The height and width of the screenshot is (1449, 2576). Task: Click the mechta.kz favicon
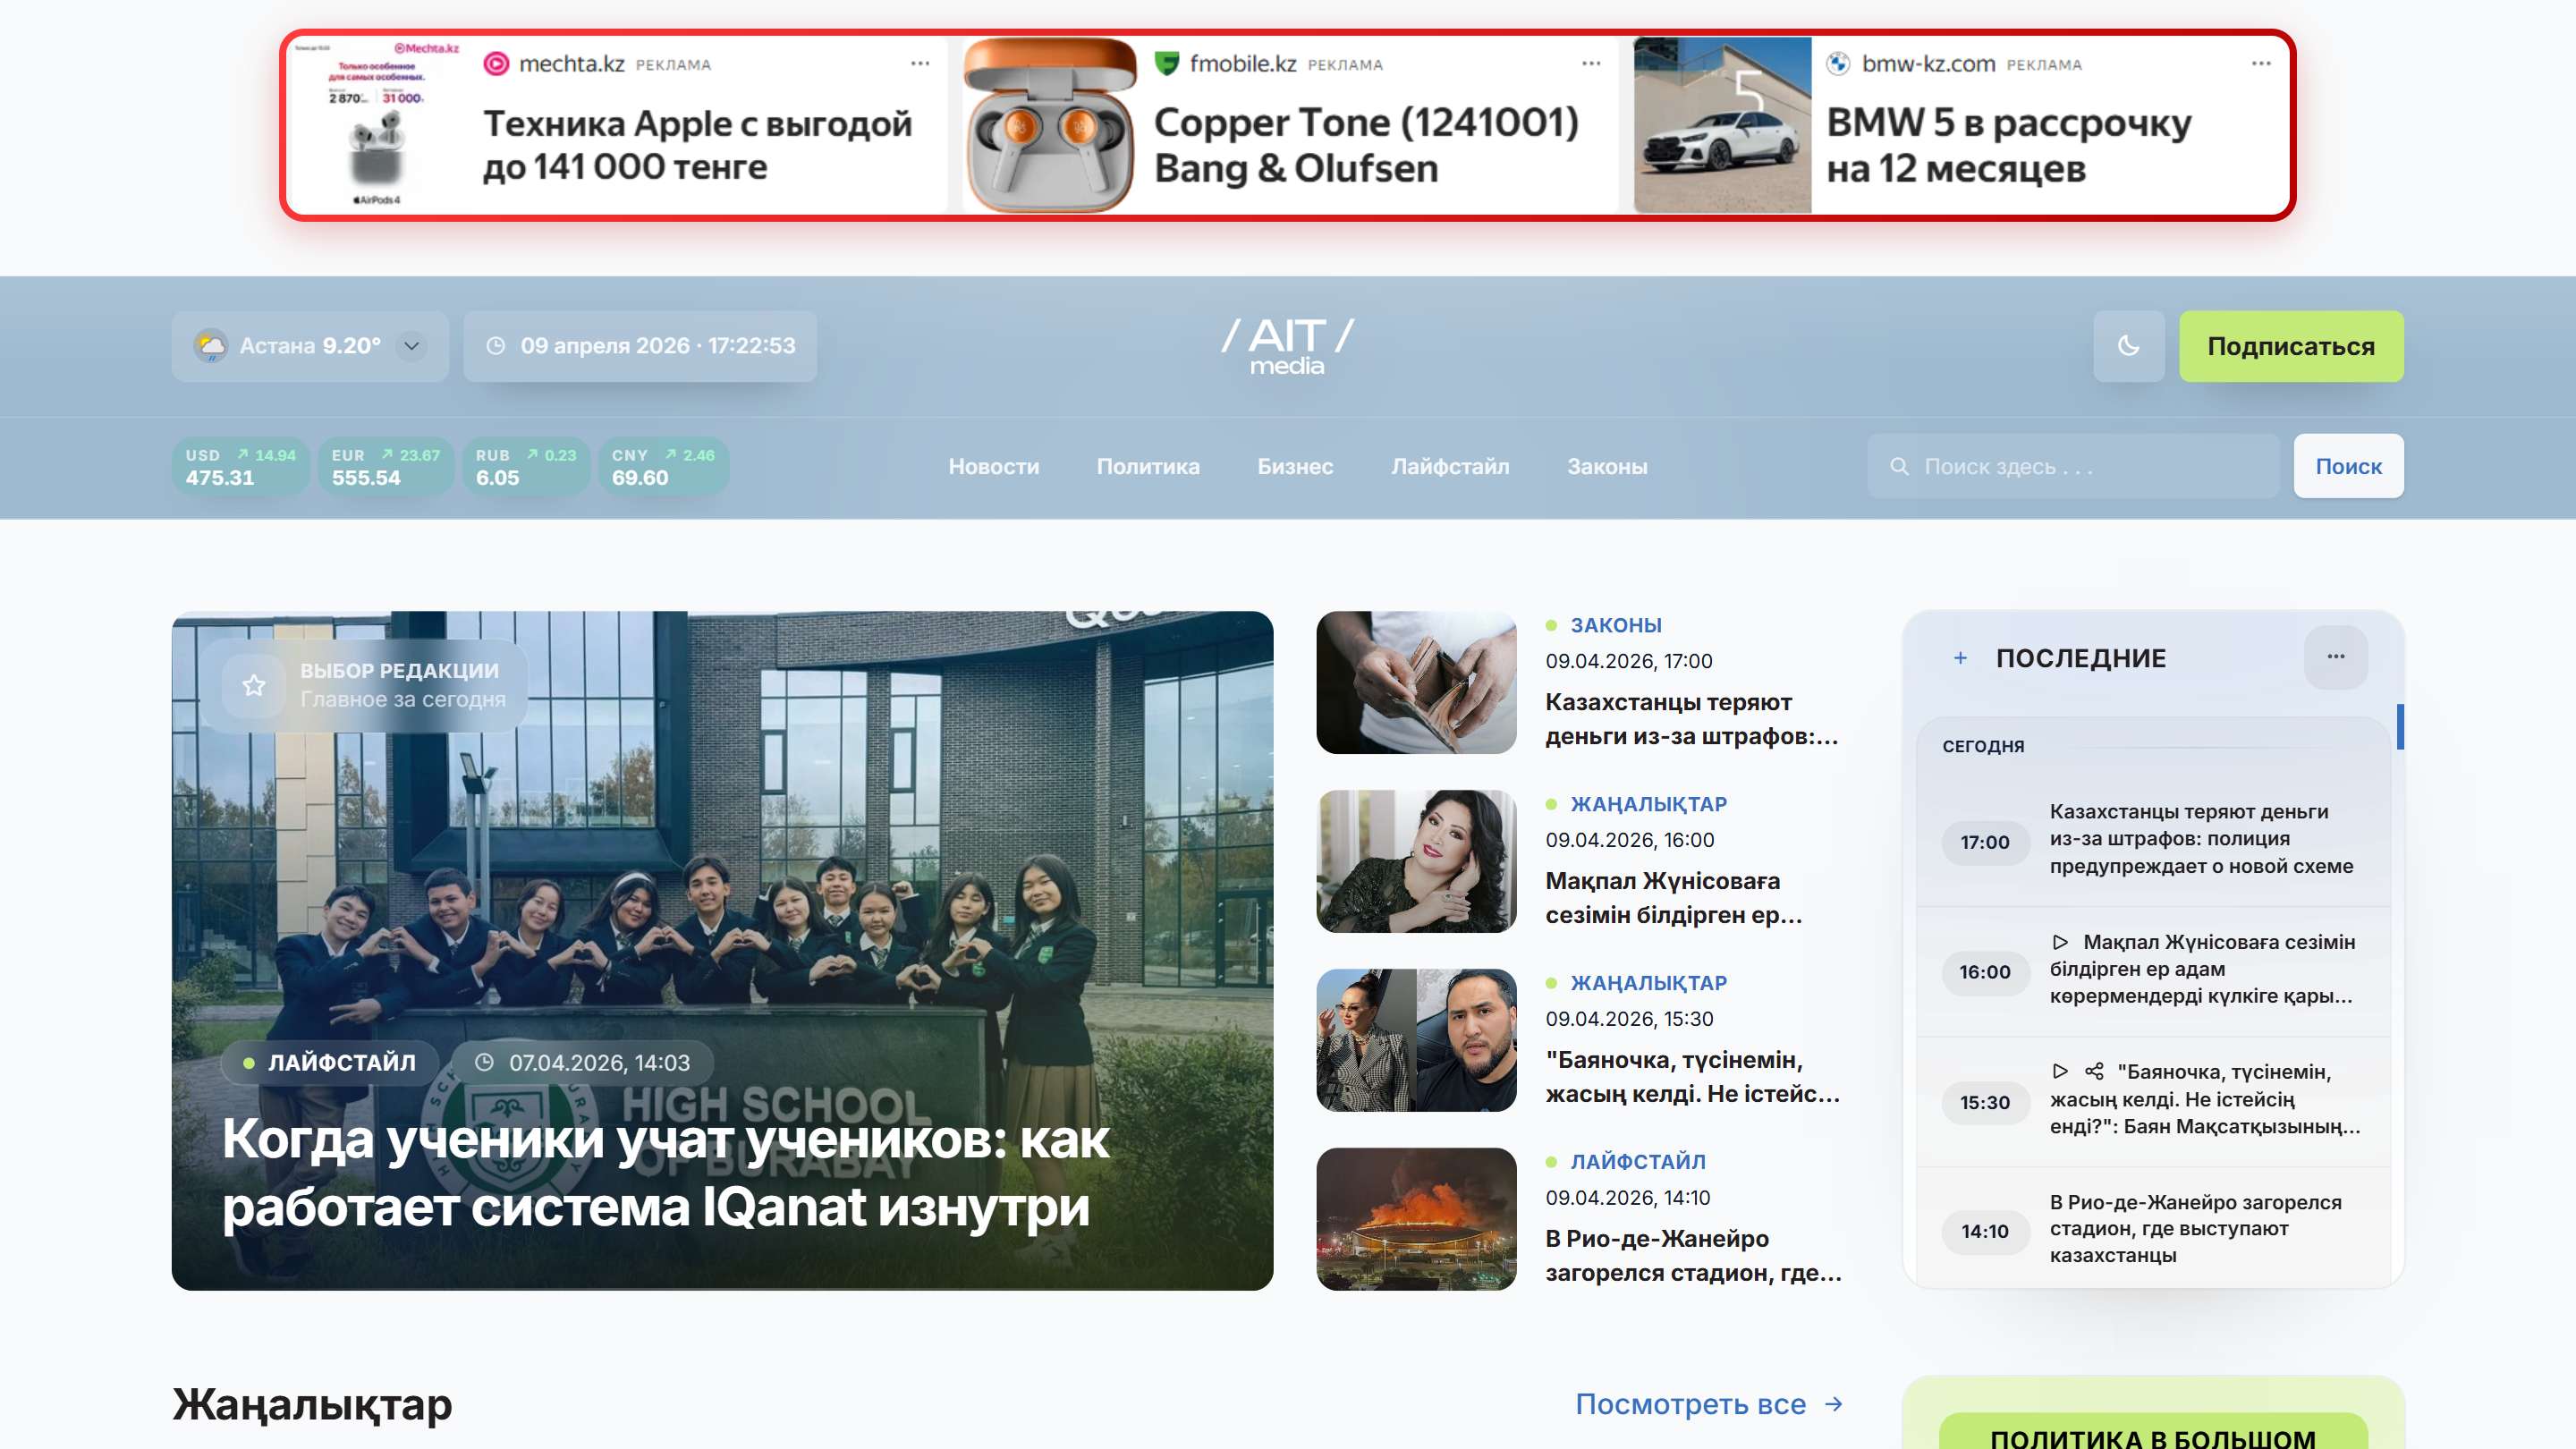pos(496,64)
